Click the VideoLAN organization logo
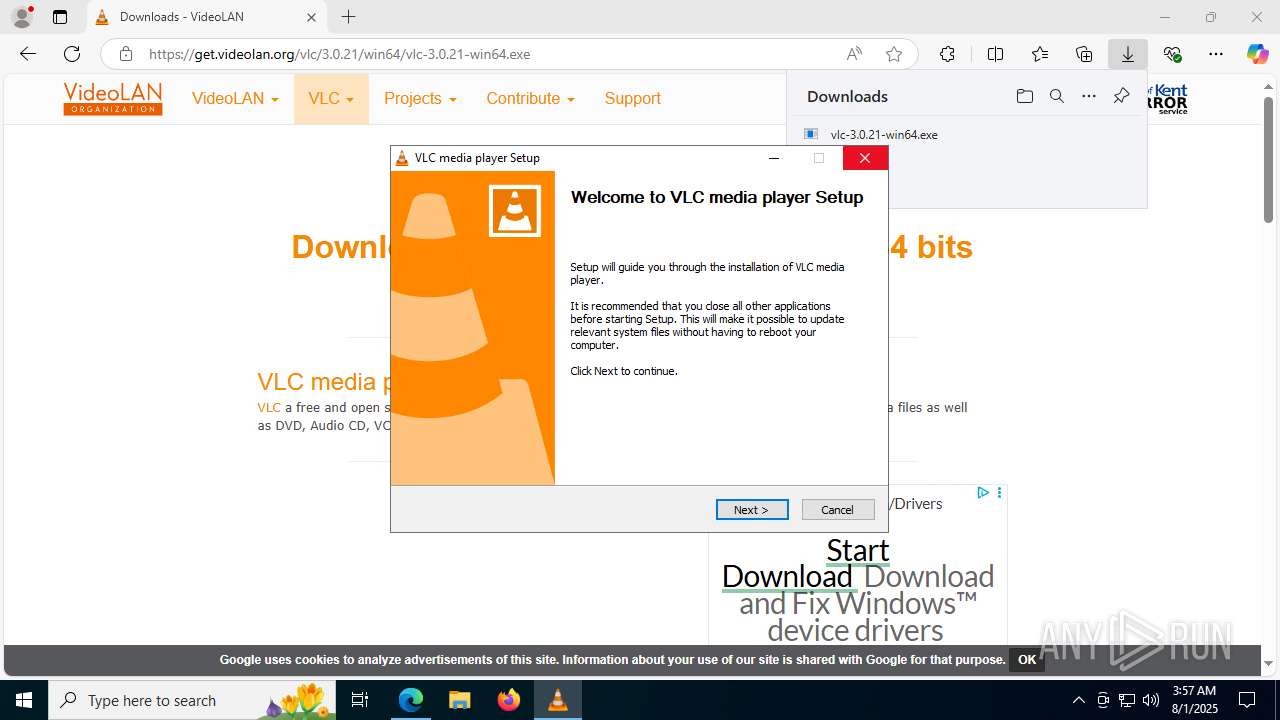This screenshot has width=1280, height=720. pyautogui.click(x=113, y=98)
